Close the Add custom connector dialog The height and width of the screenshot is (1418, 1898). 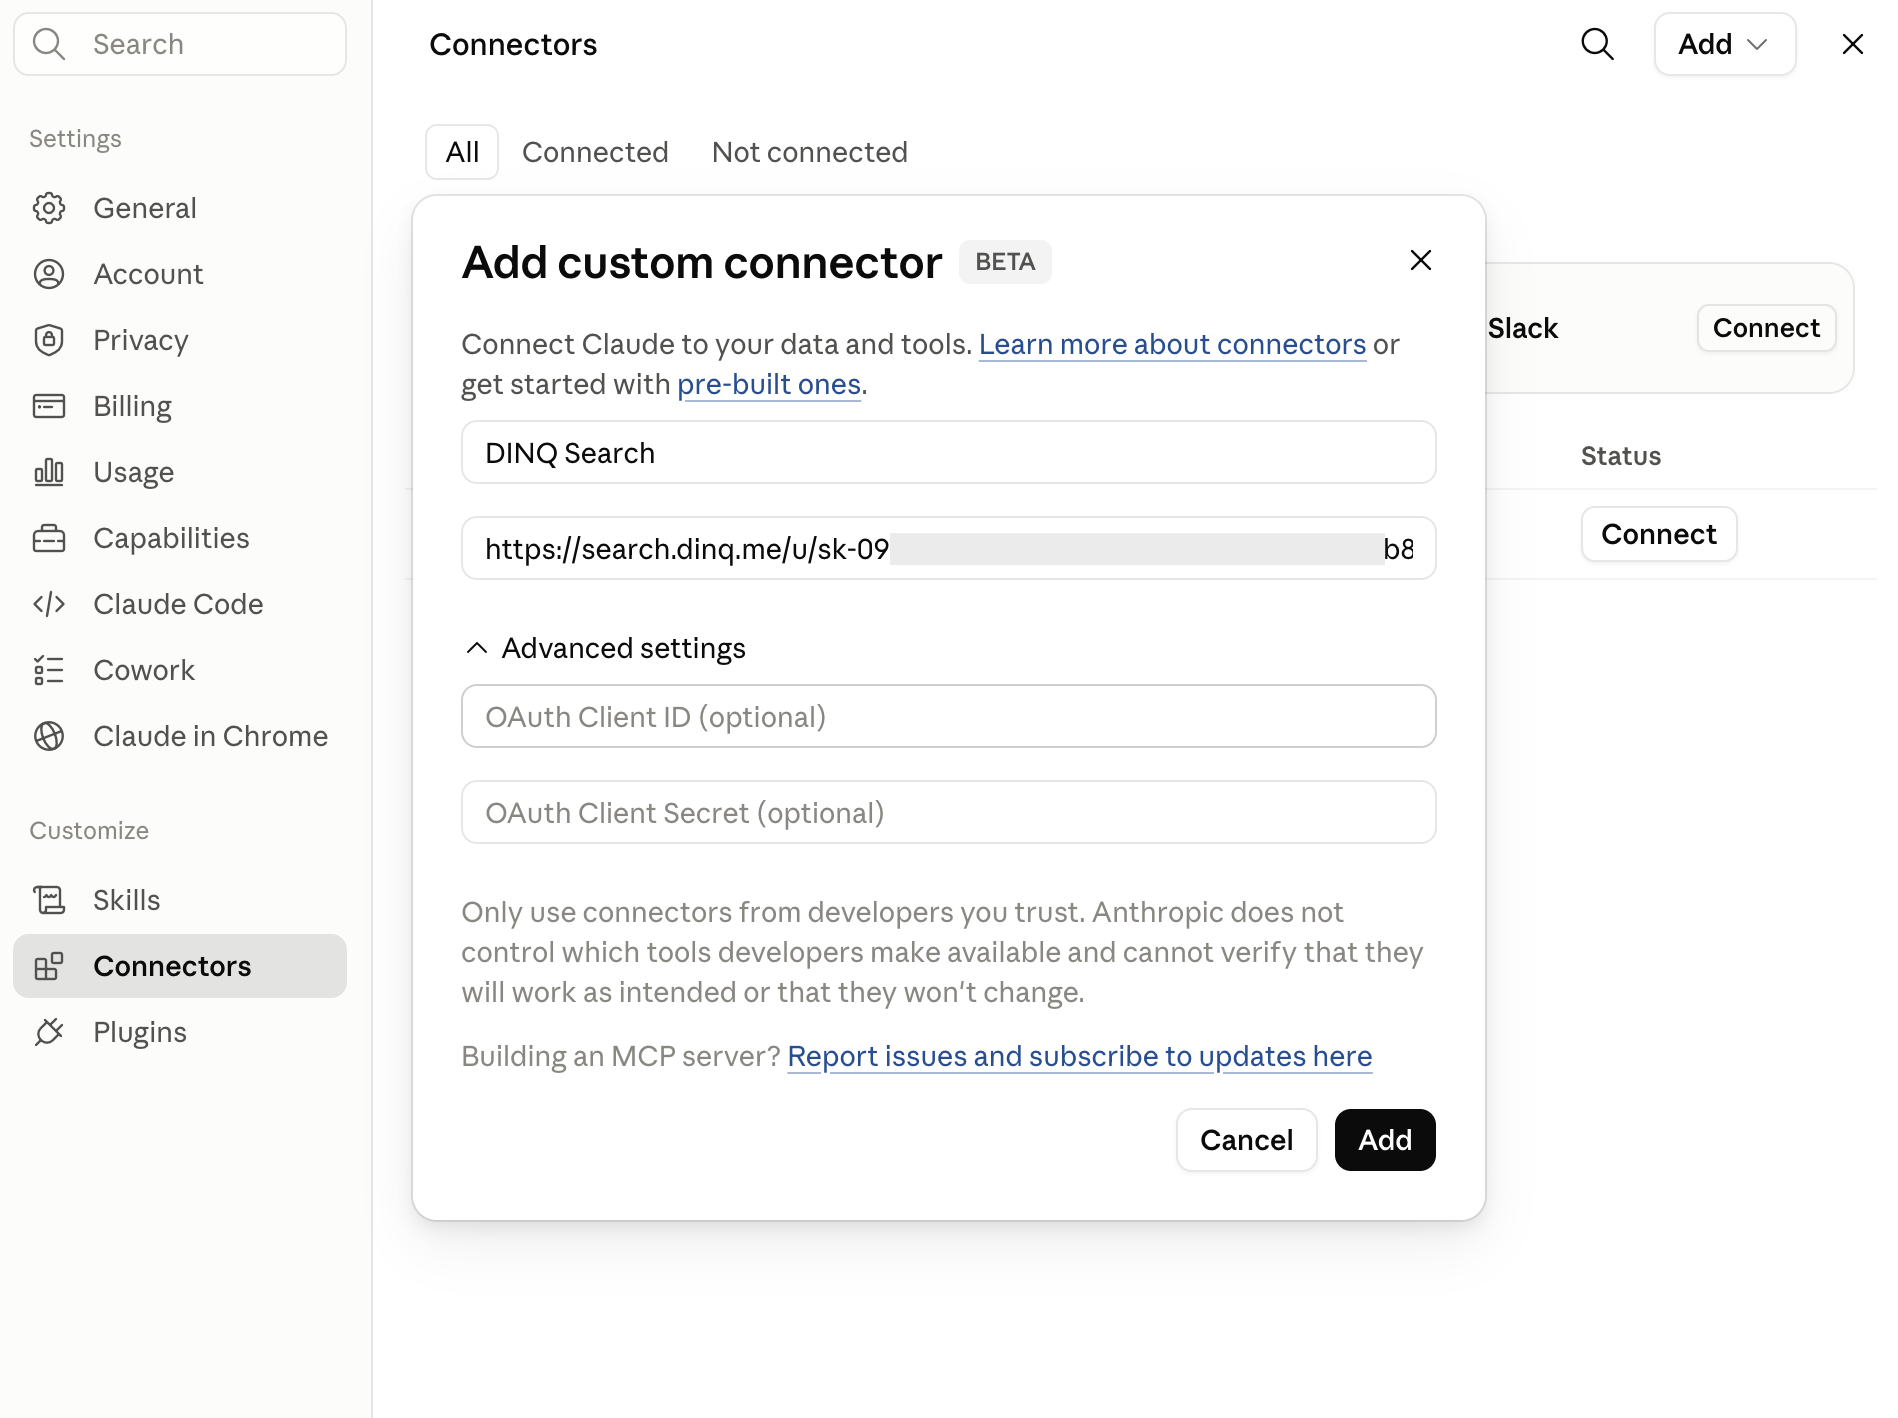click(1420, 260)
